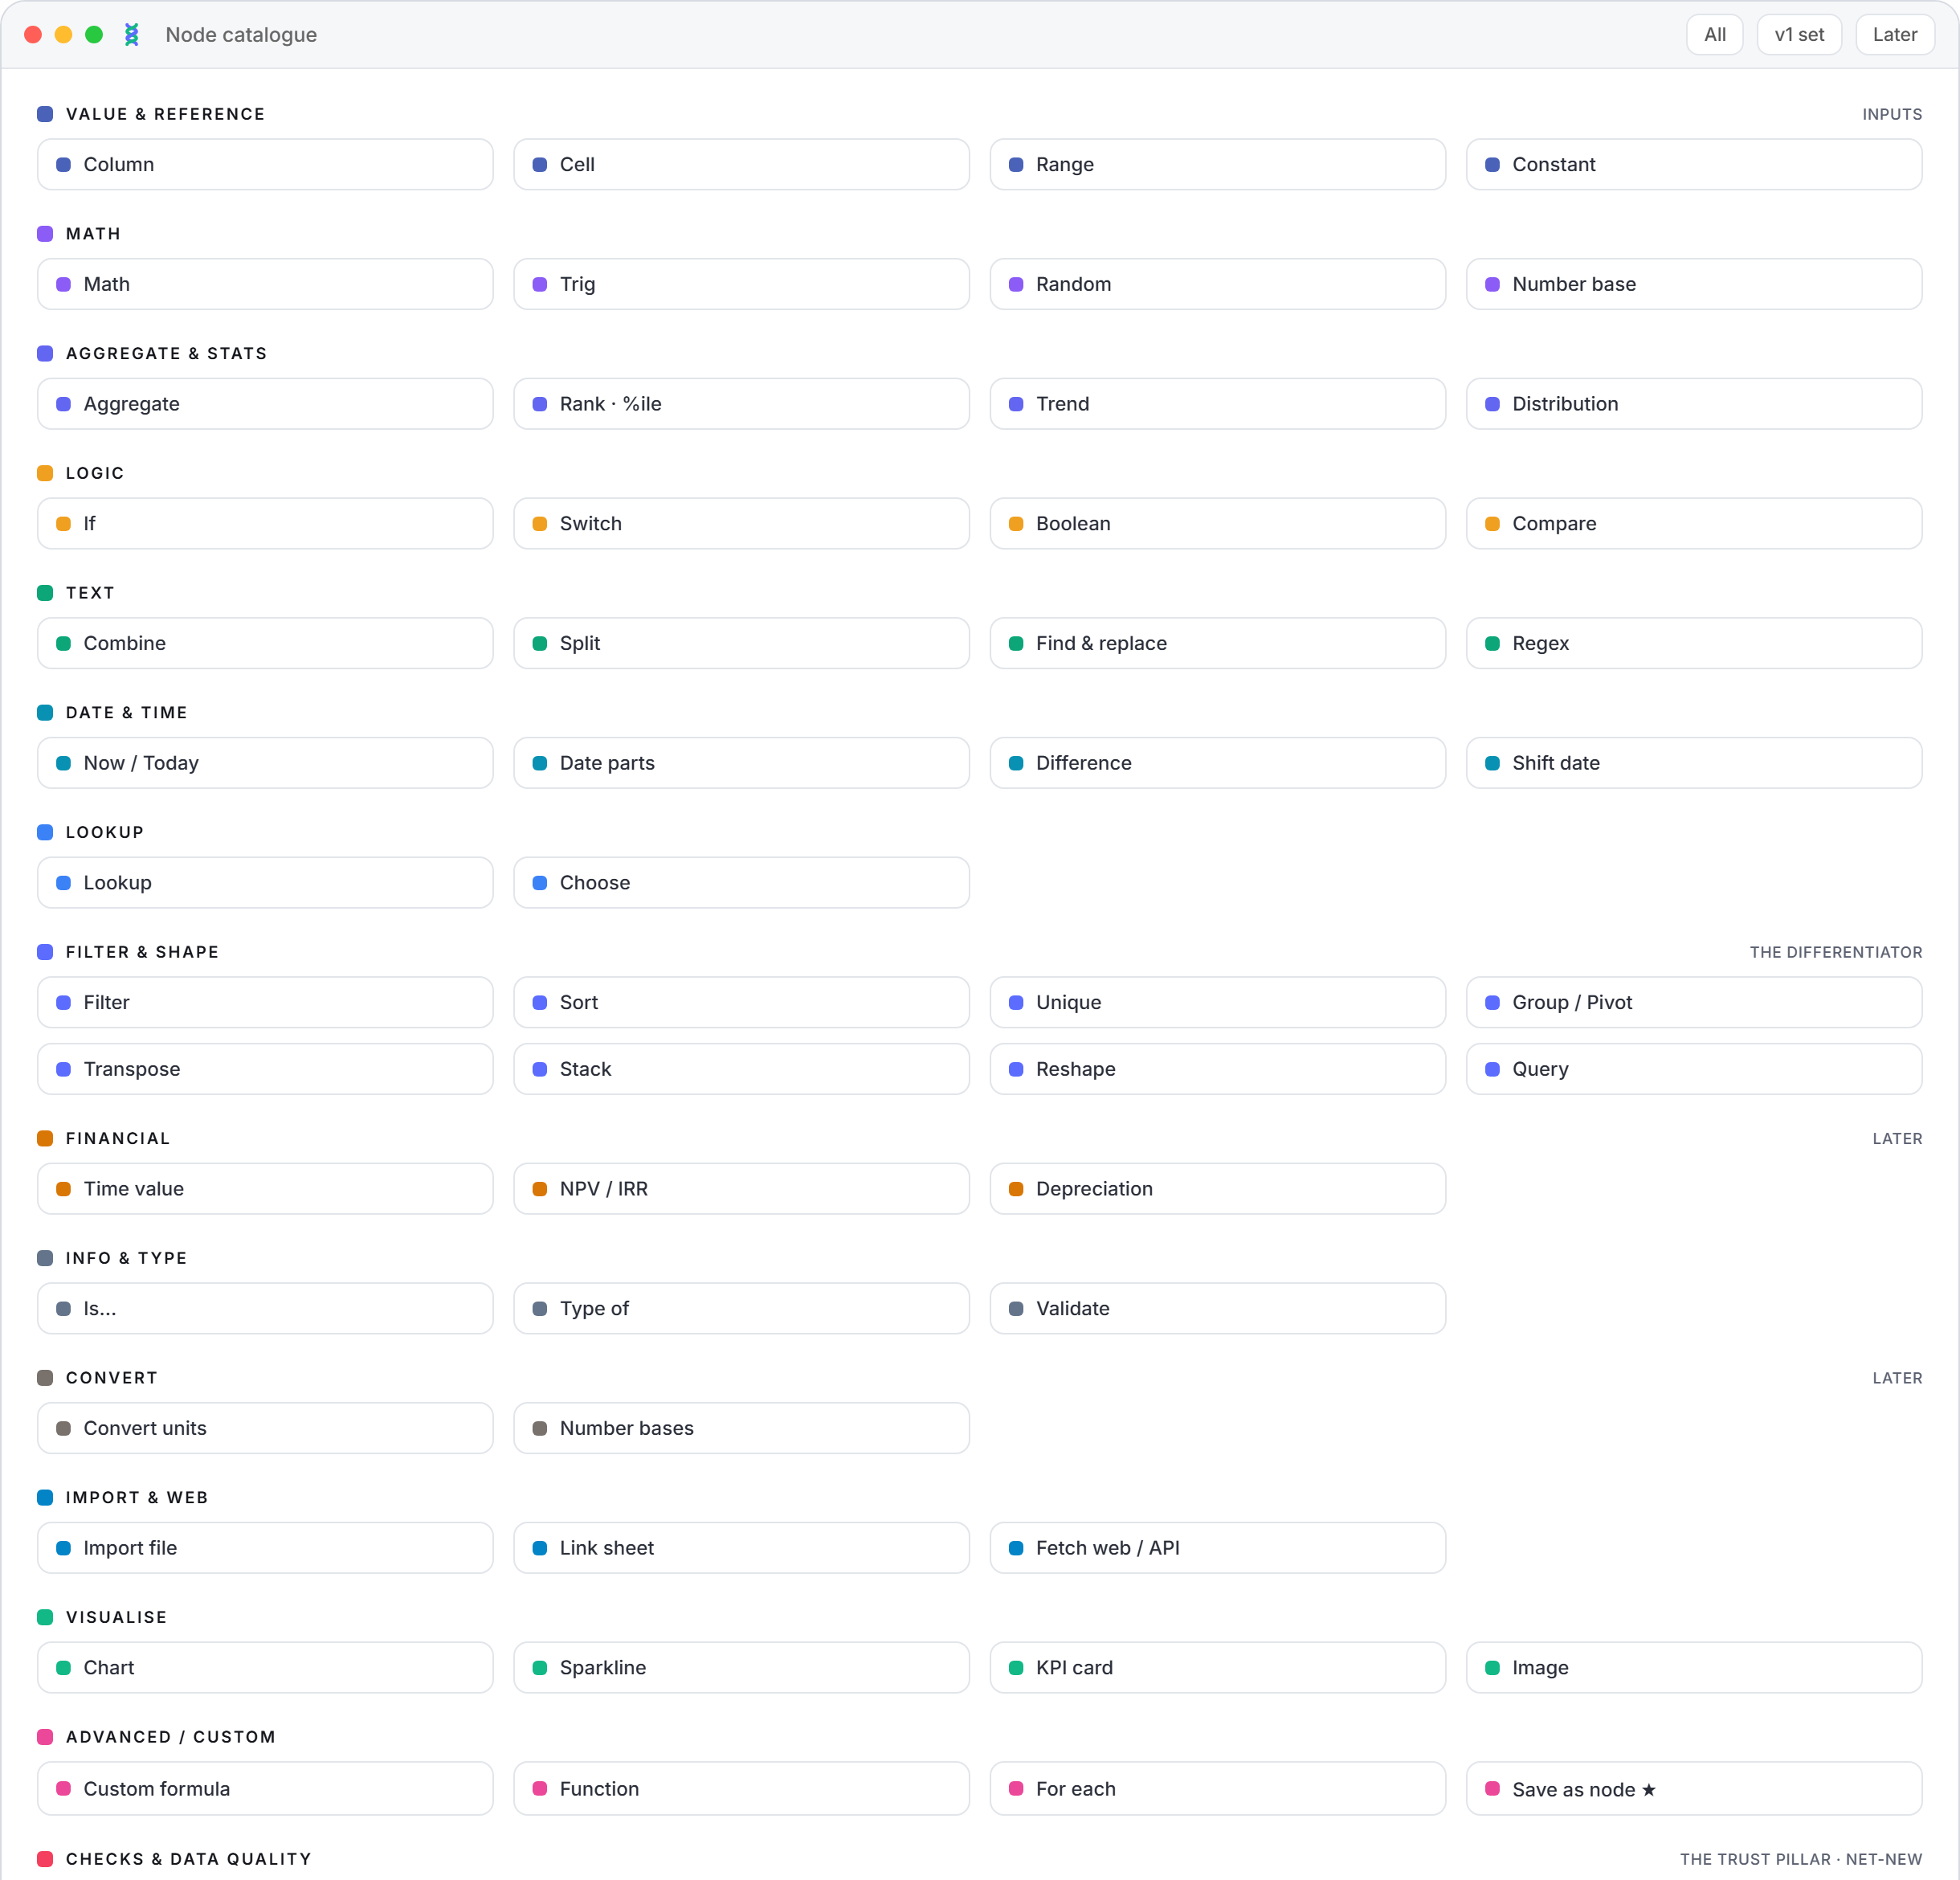Screen dimensions: 1960x1880
Task: Select the Choose node card
Action: click(x=741, y=882)
